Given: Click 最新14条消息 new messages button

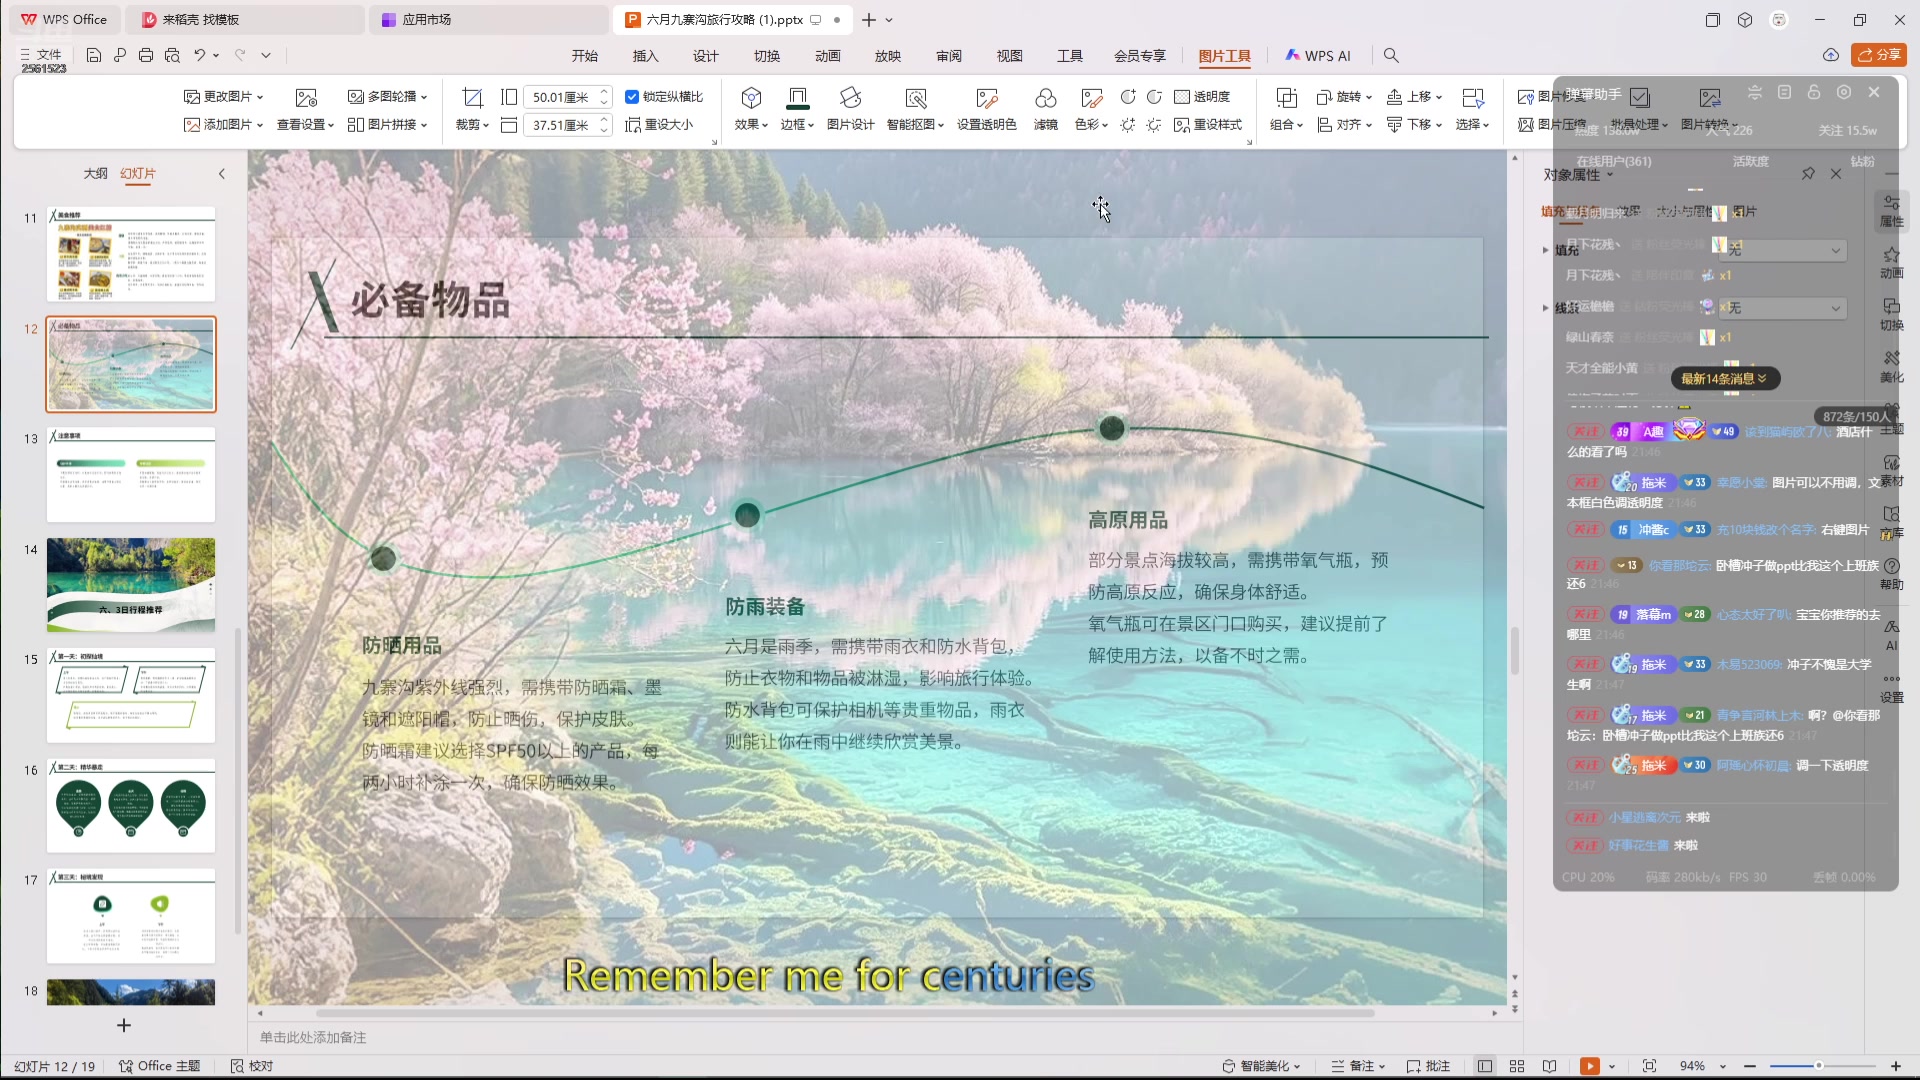Looking at the screenshot, I should (x=1725, y=379).
